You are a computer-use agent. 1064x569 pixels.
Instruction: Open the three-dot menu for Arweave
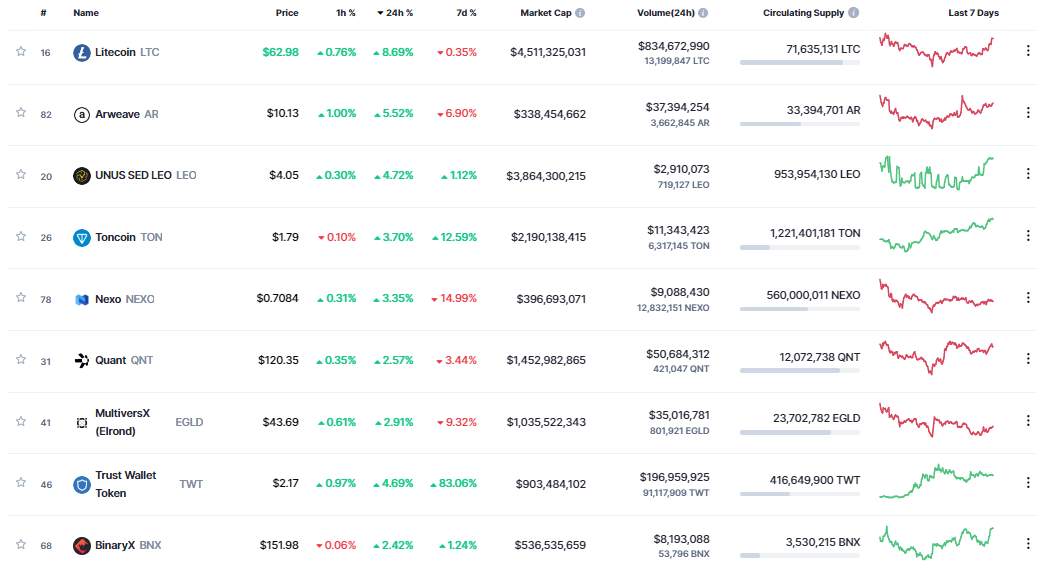point(1028,113)
